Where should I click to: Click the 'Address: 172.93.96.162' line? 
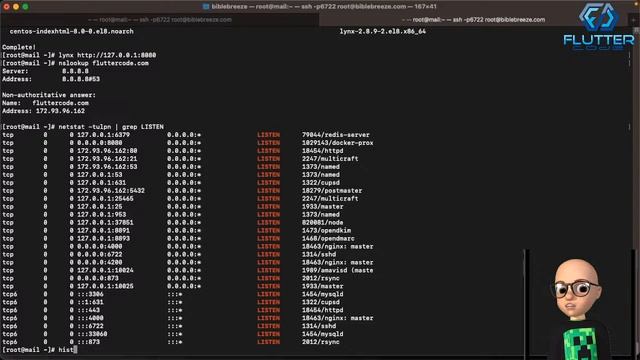click(x=43, y=111)
